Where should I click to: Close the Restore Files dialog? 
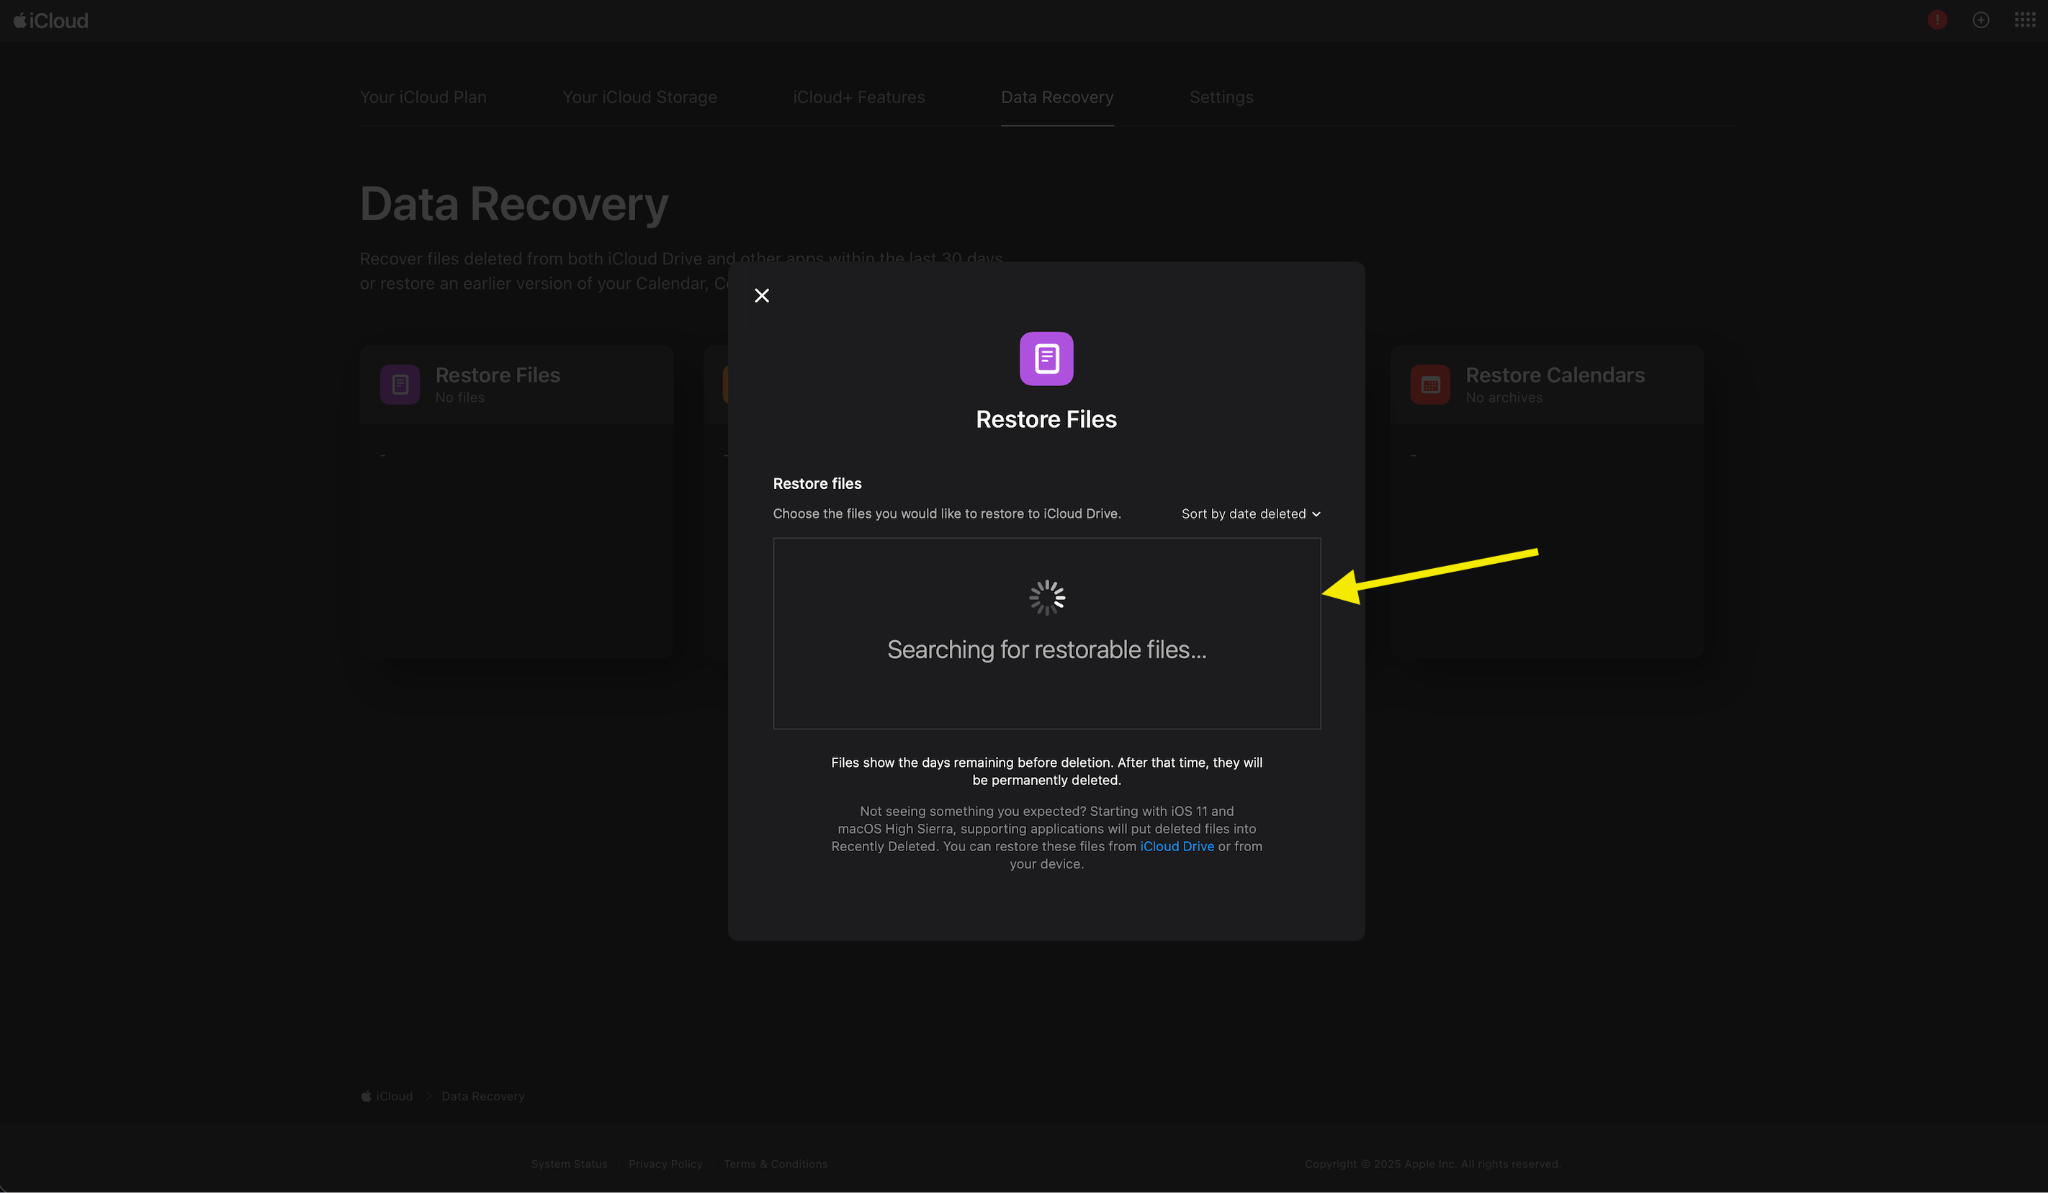[761, 295]
